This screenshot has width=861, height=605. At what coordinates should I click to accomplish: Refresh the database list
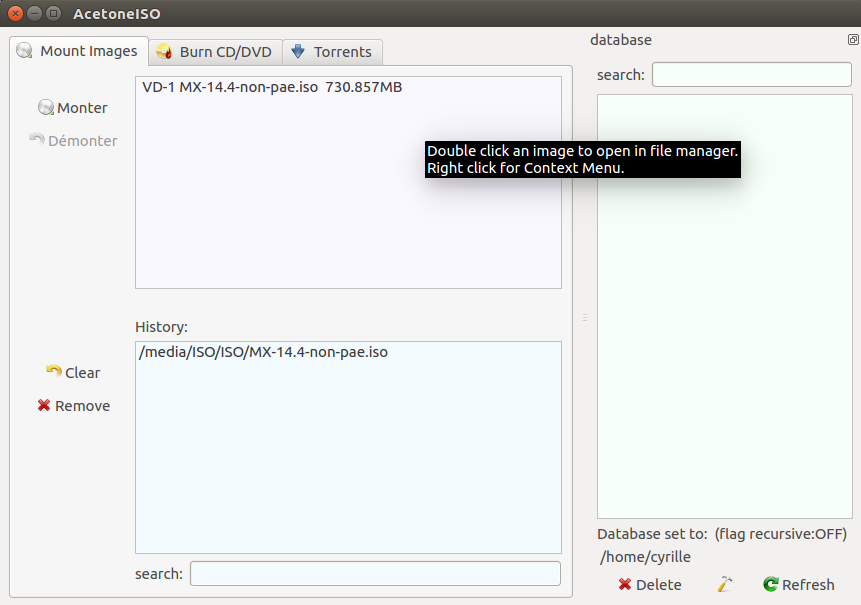click(799, 585)
